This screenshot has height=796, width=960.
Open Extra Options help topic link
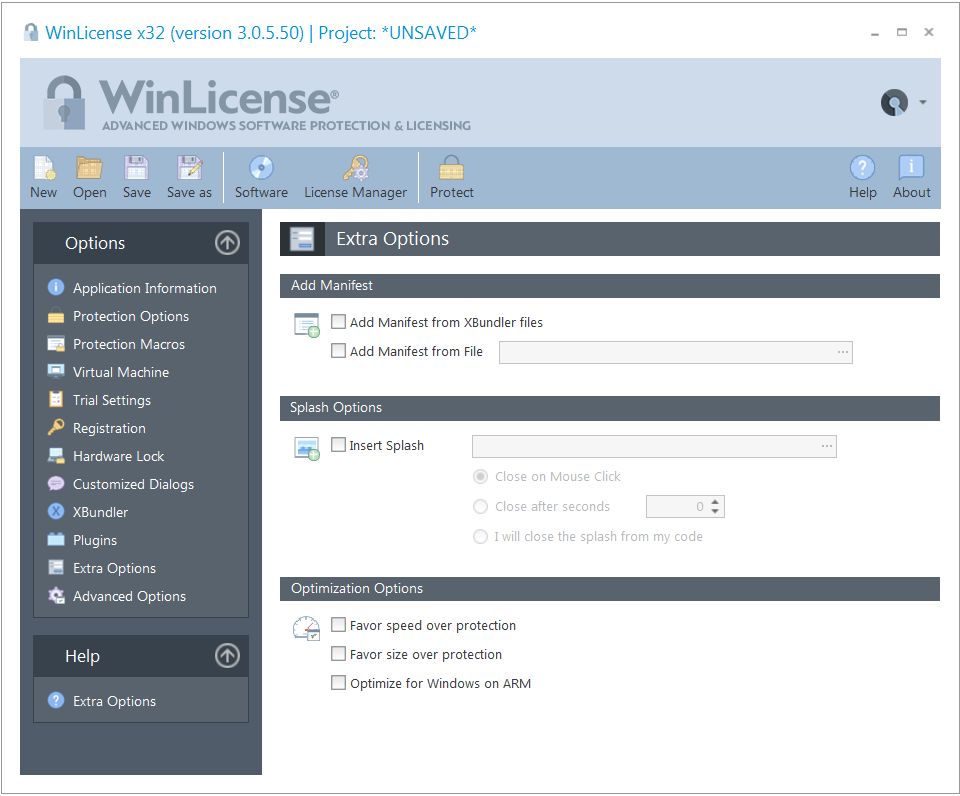(x=114, y=701)
